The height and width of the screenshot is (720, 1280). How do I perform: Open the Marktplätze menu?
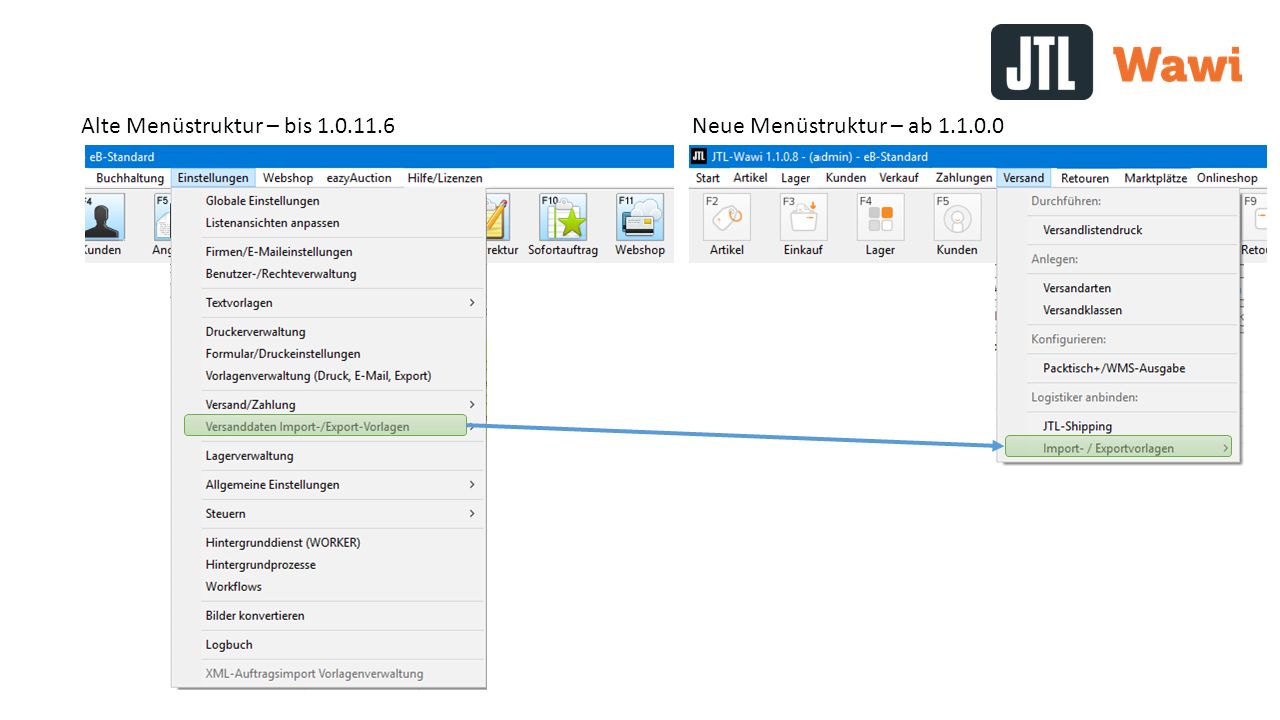click(1155, 178)
